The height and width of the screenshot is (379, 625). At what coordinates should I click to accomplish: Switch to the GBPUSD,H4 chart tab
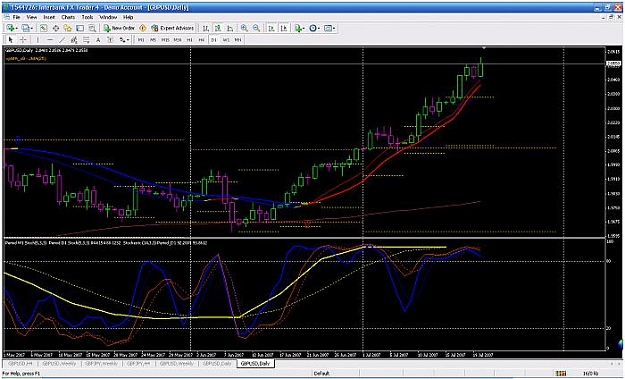click(x=20, y=363)
